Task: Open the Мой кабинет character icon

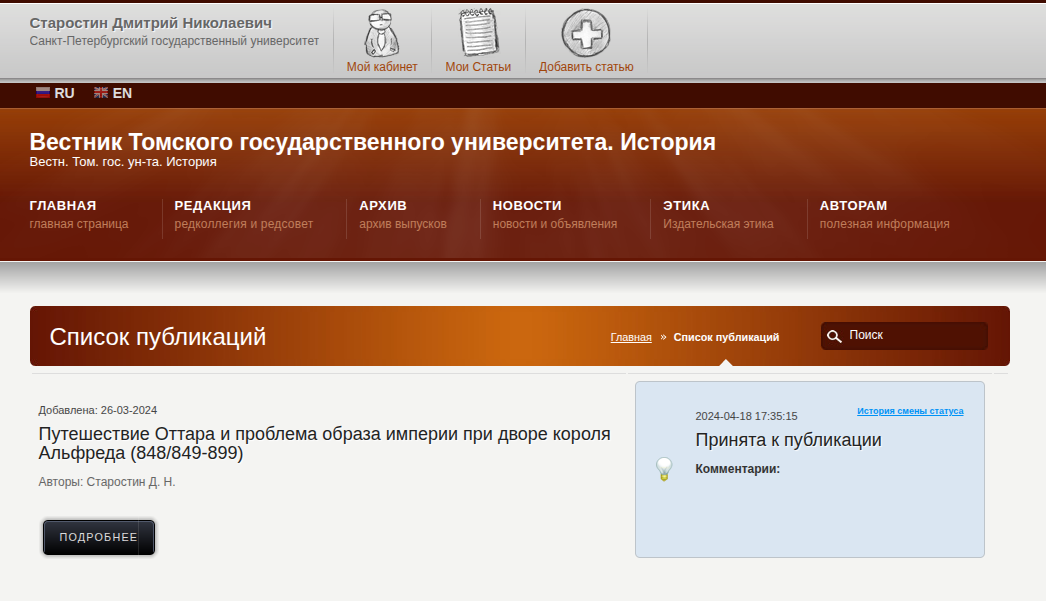Action: [x=381, y=33]
